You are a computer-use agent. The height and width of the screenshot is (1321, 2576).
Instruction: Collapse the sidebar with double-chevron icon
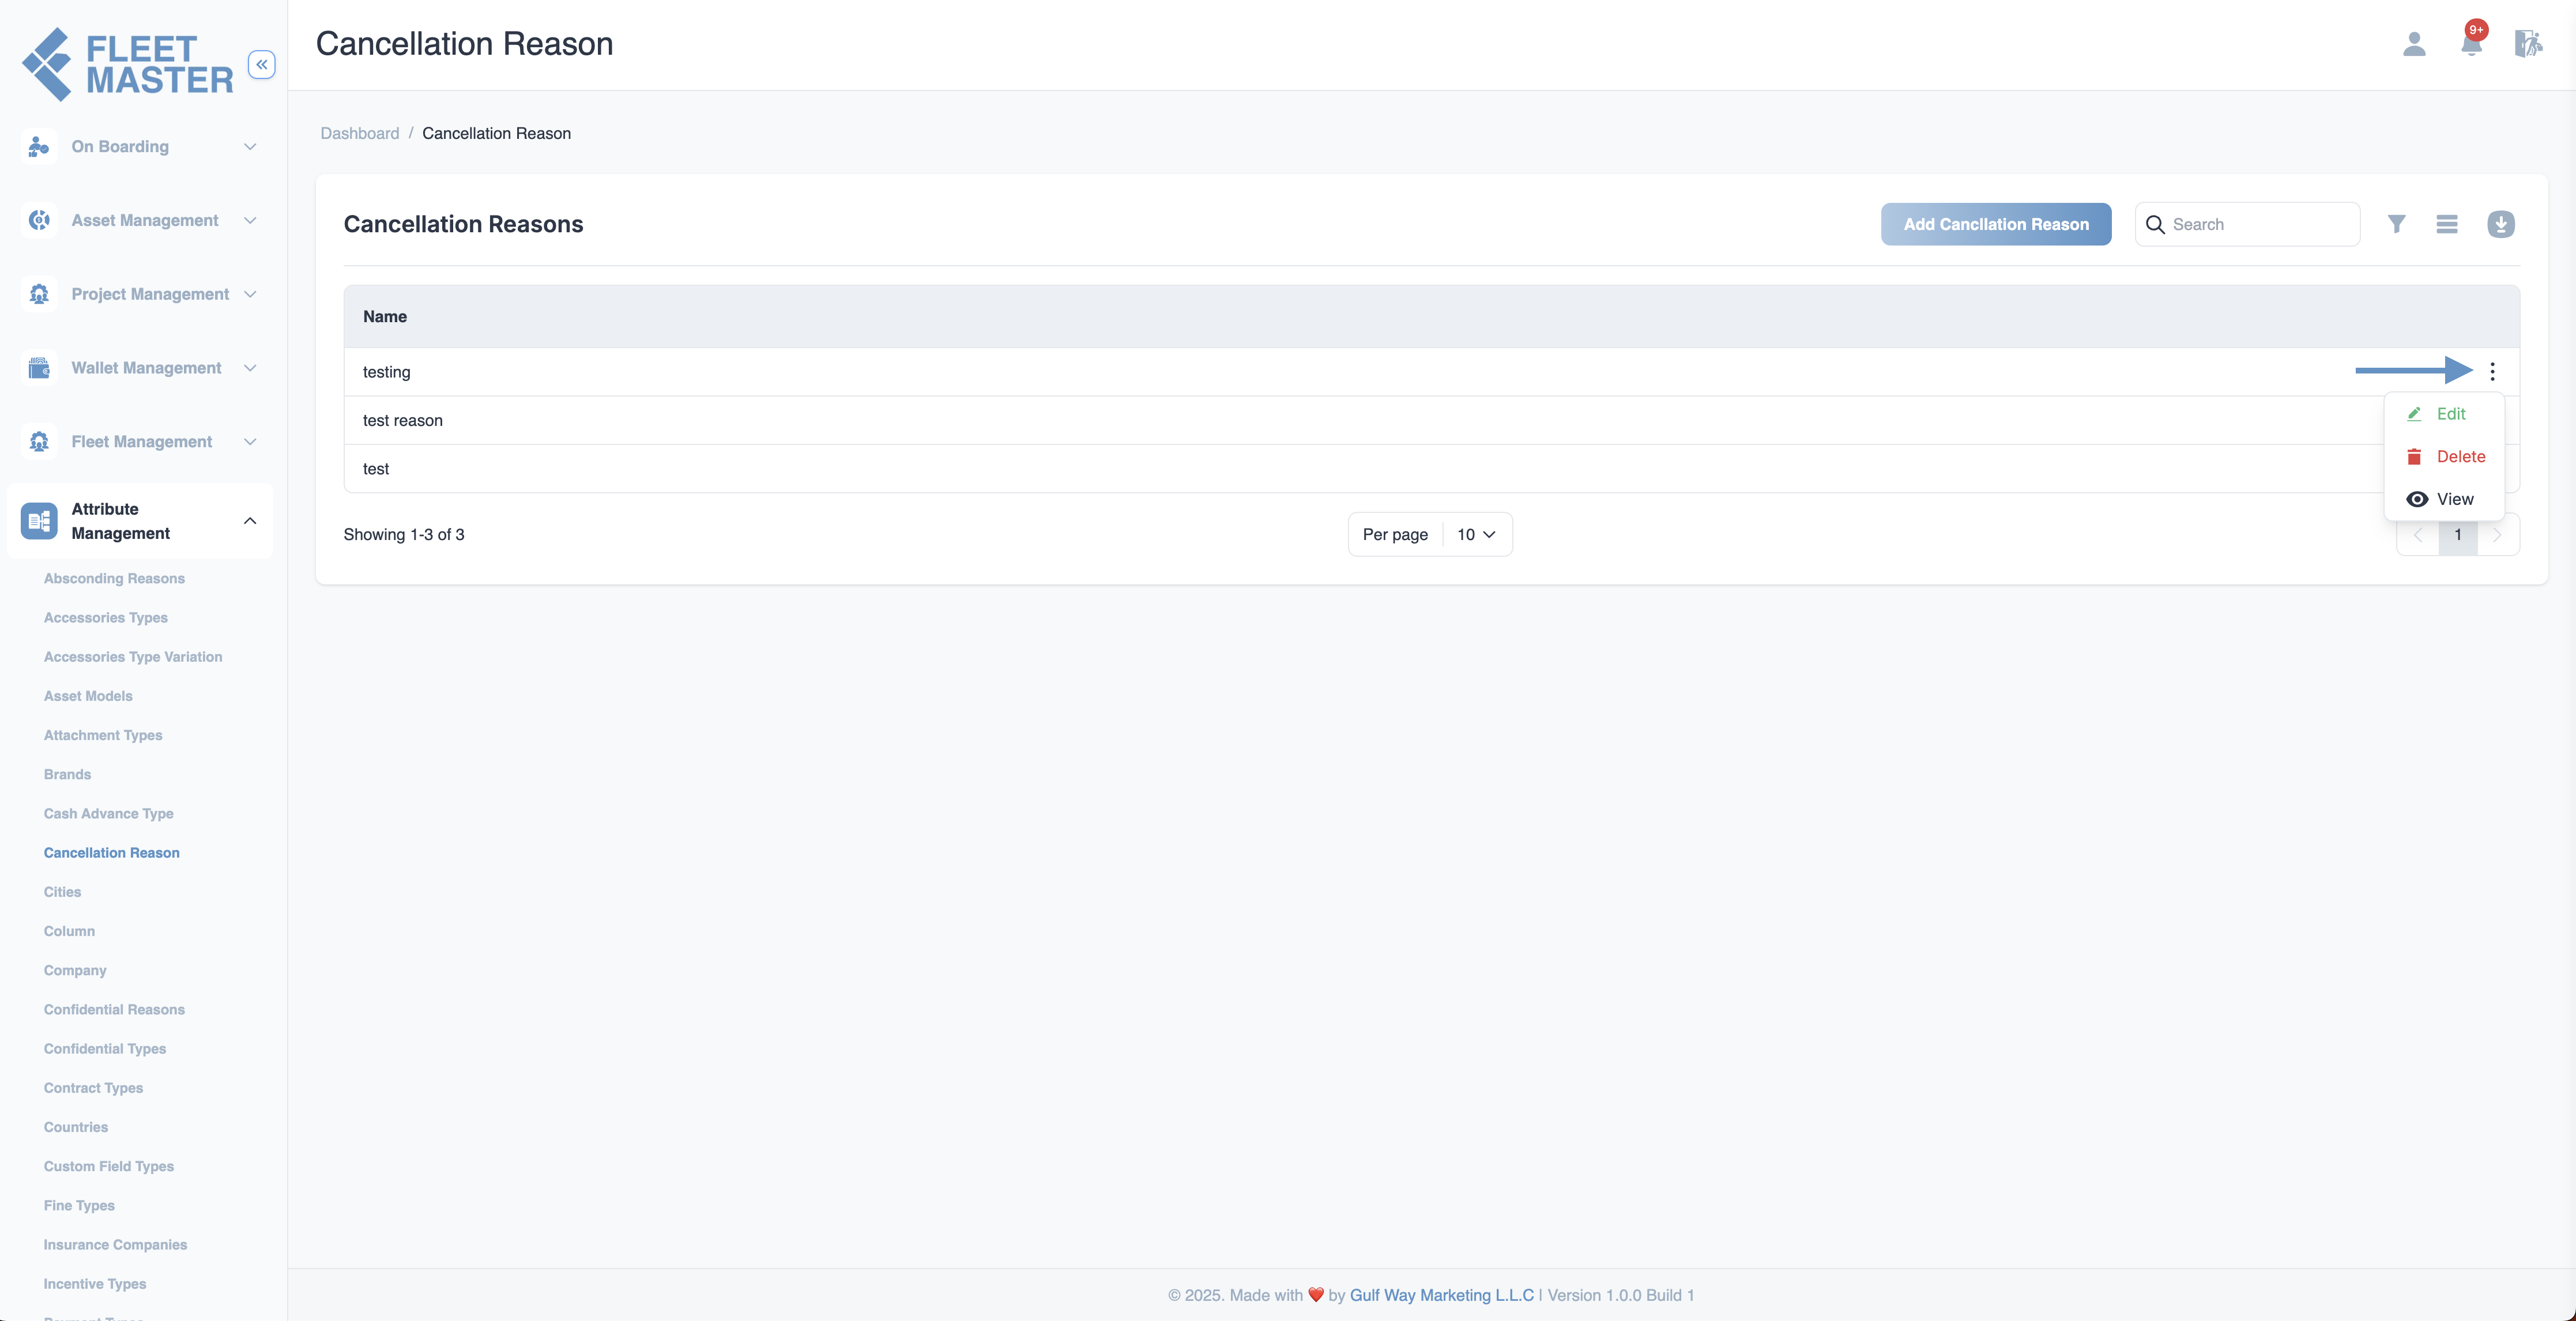click(x=261, y=65)
